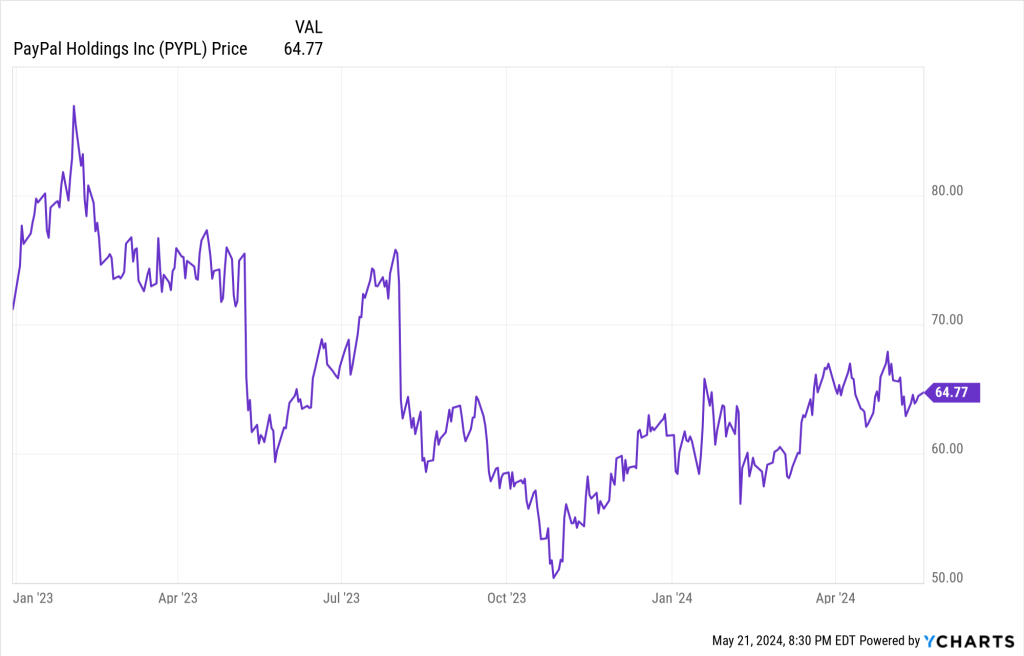Select the Apr '23 x-axis label
This screenshot has width=1024, height=656.
click(x=177, y=599)
